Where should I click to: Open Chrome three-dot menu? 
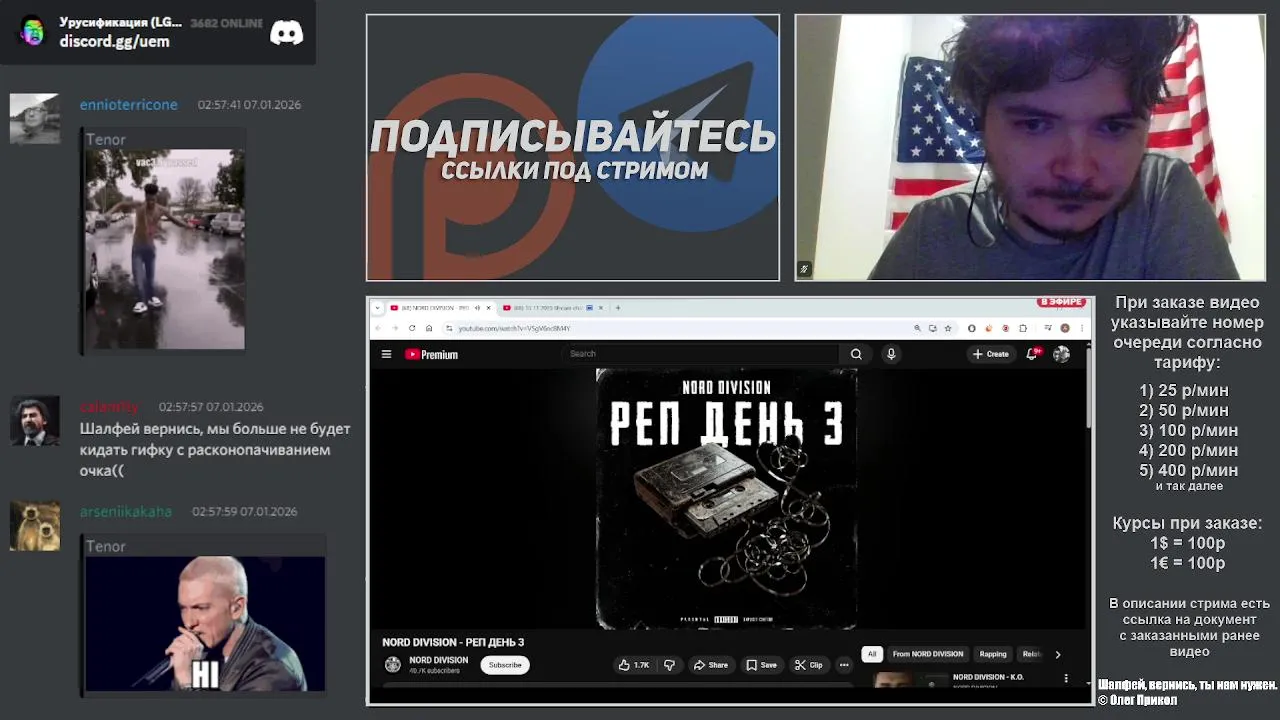point(1082,328)
